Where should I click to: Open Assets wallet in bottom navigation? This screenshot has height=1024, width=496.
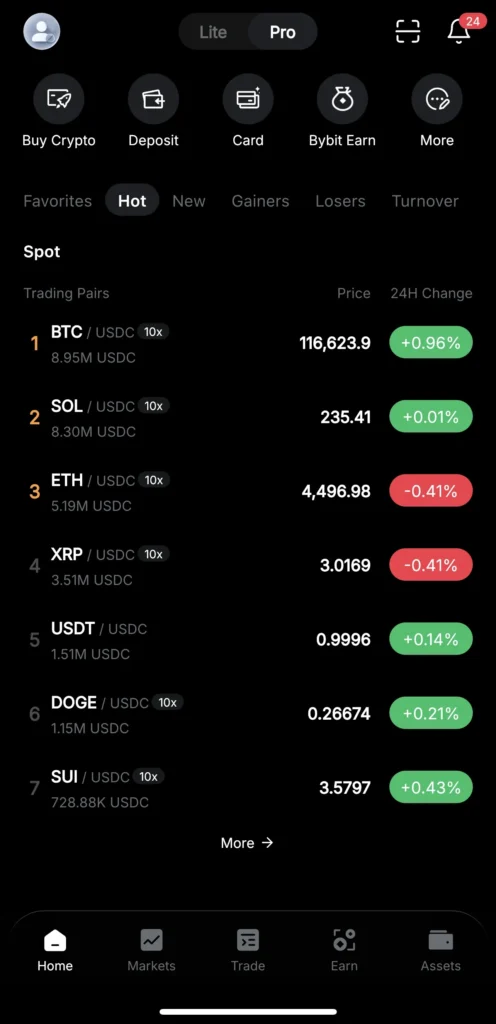coord(441,950)
